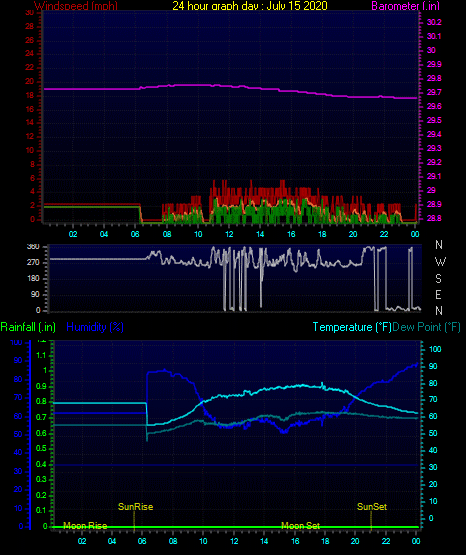Click humidity scale value 90
Viewport: 466px width, 555px height.
click(x=18, y=360)
